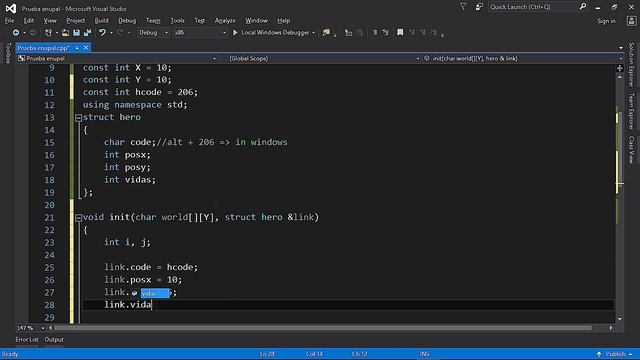This screenshot has width=640, height=360.
Task: Open the View menu
Action: click(x=50, y=20)
